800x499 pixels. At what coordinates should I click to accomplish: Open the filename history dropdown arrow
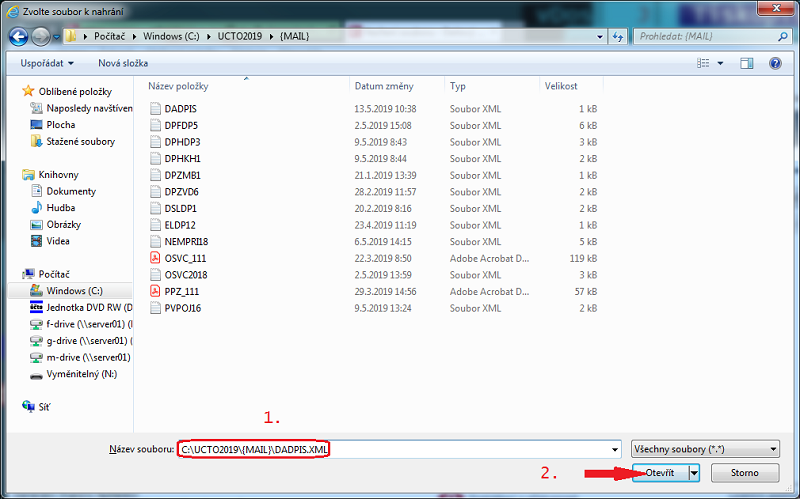615,450
